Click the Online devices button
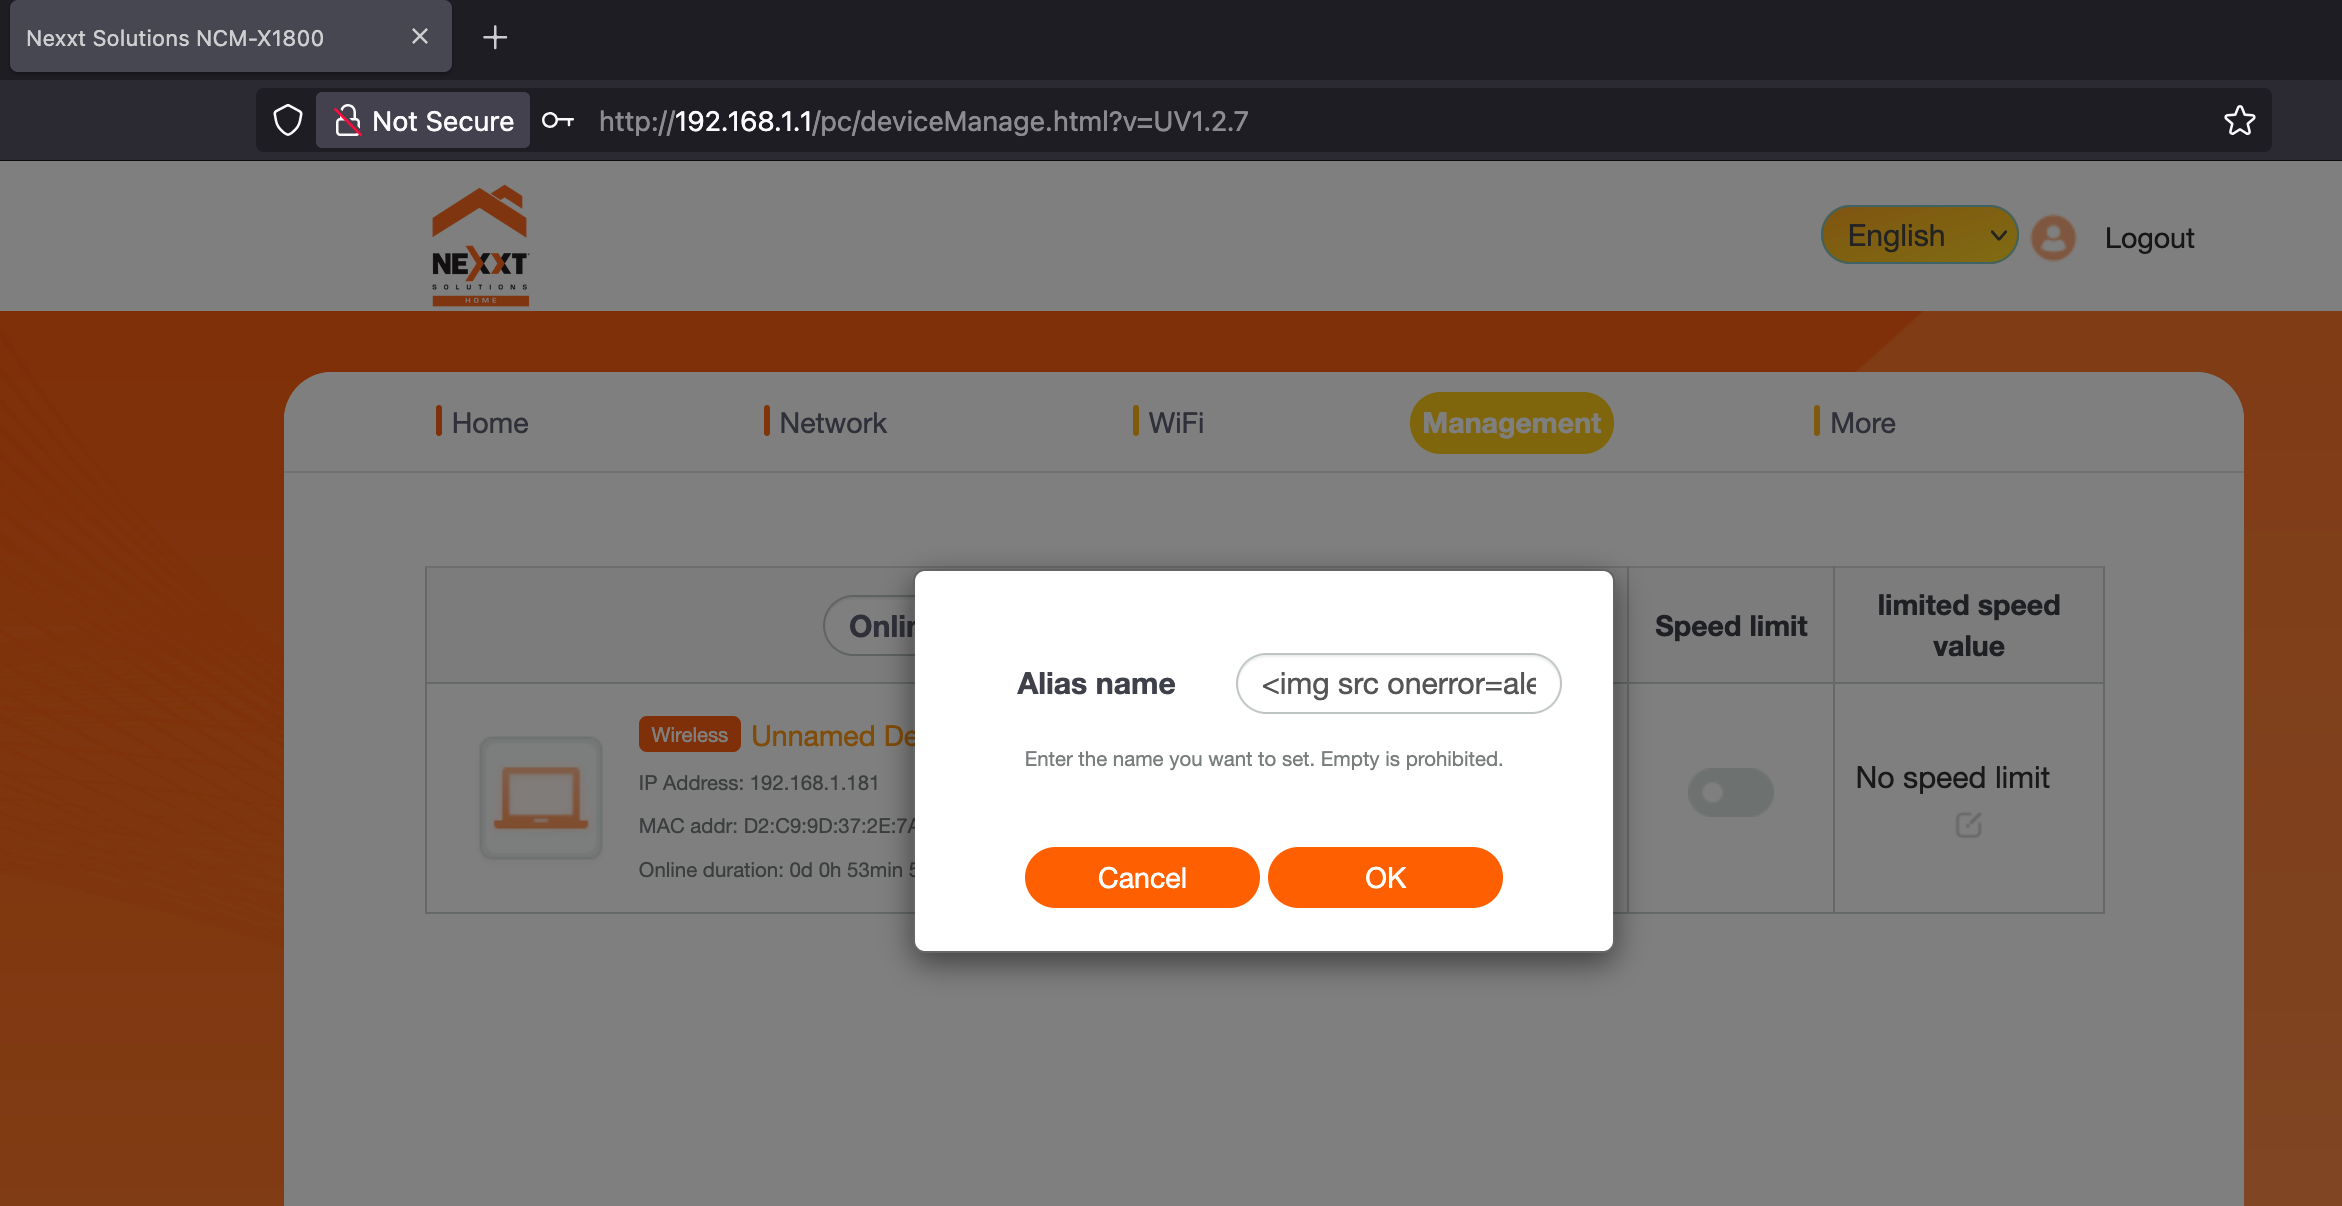The height and width of the screenshot is (1206, 2342). click(x=870, y=626)
